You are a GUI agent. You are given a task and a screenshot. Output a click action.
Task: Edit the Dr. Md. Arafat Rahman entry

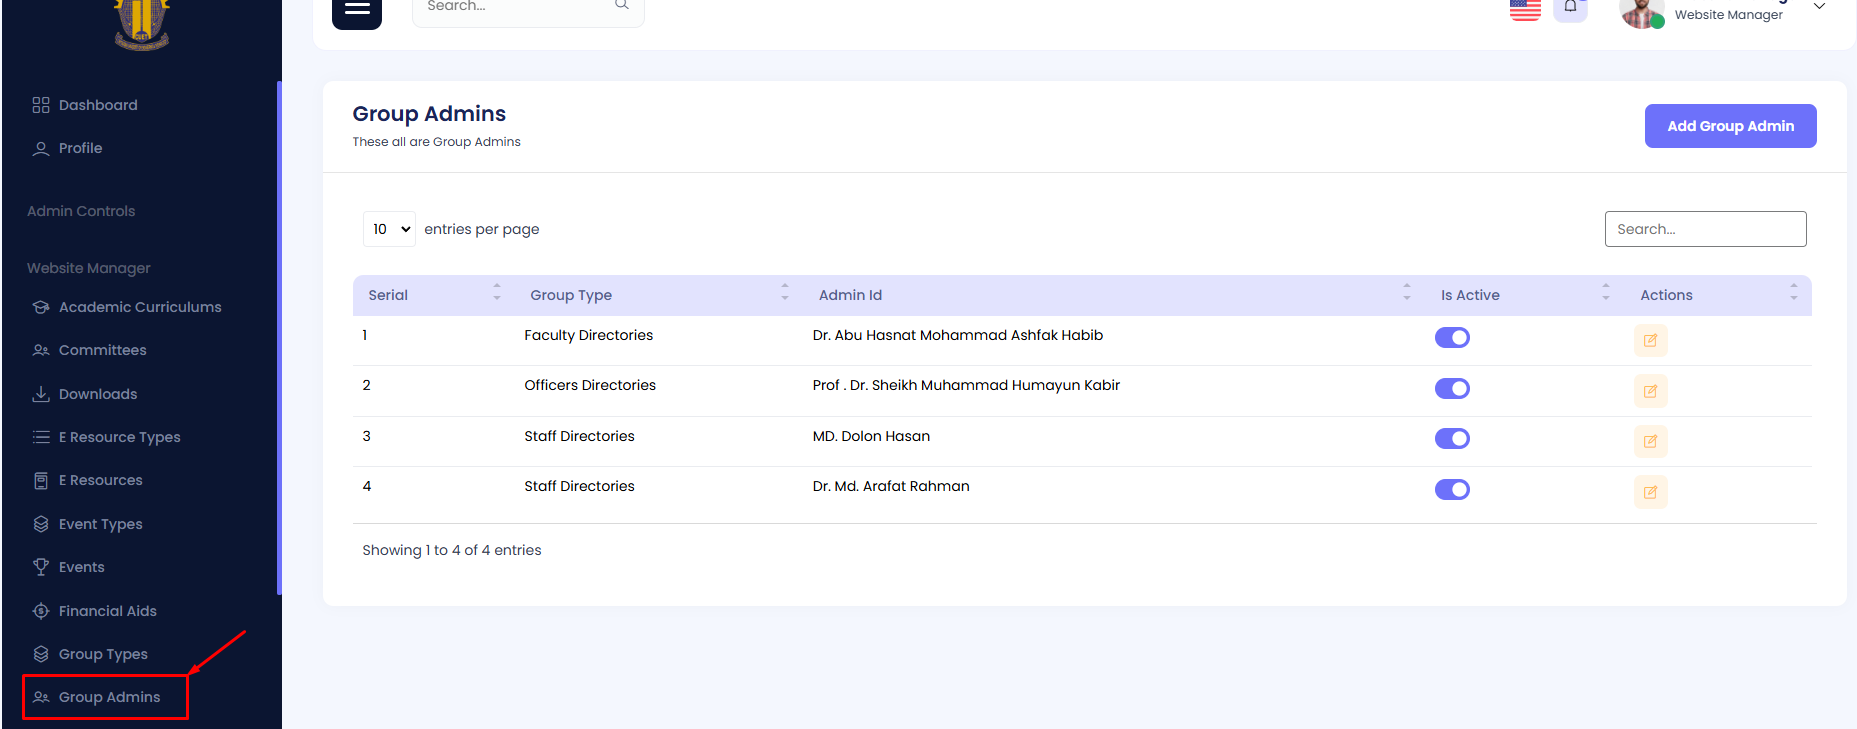point(1650,492)
